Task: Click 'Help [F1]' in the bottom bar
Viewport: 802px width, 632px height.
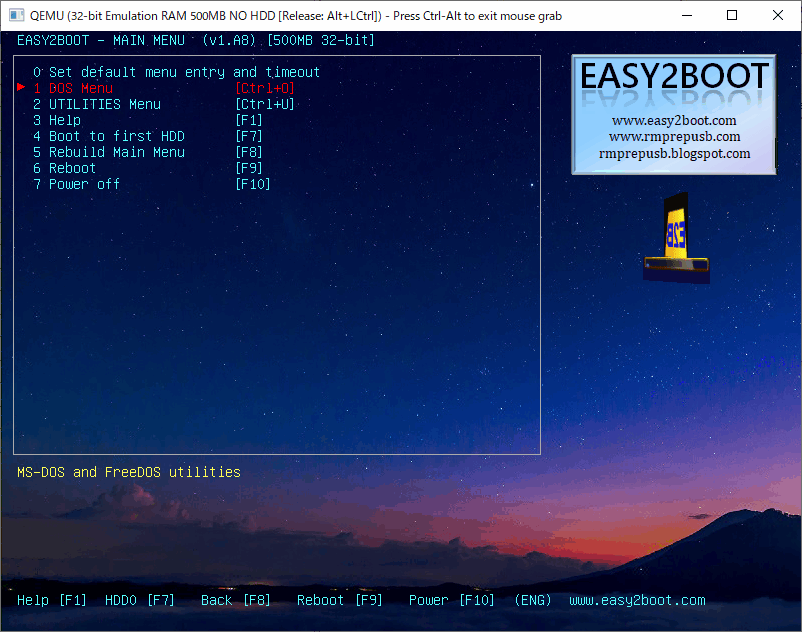Action: [52, 600]
